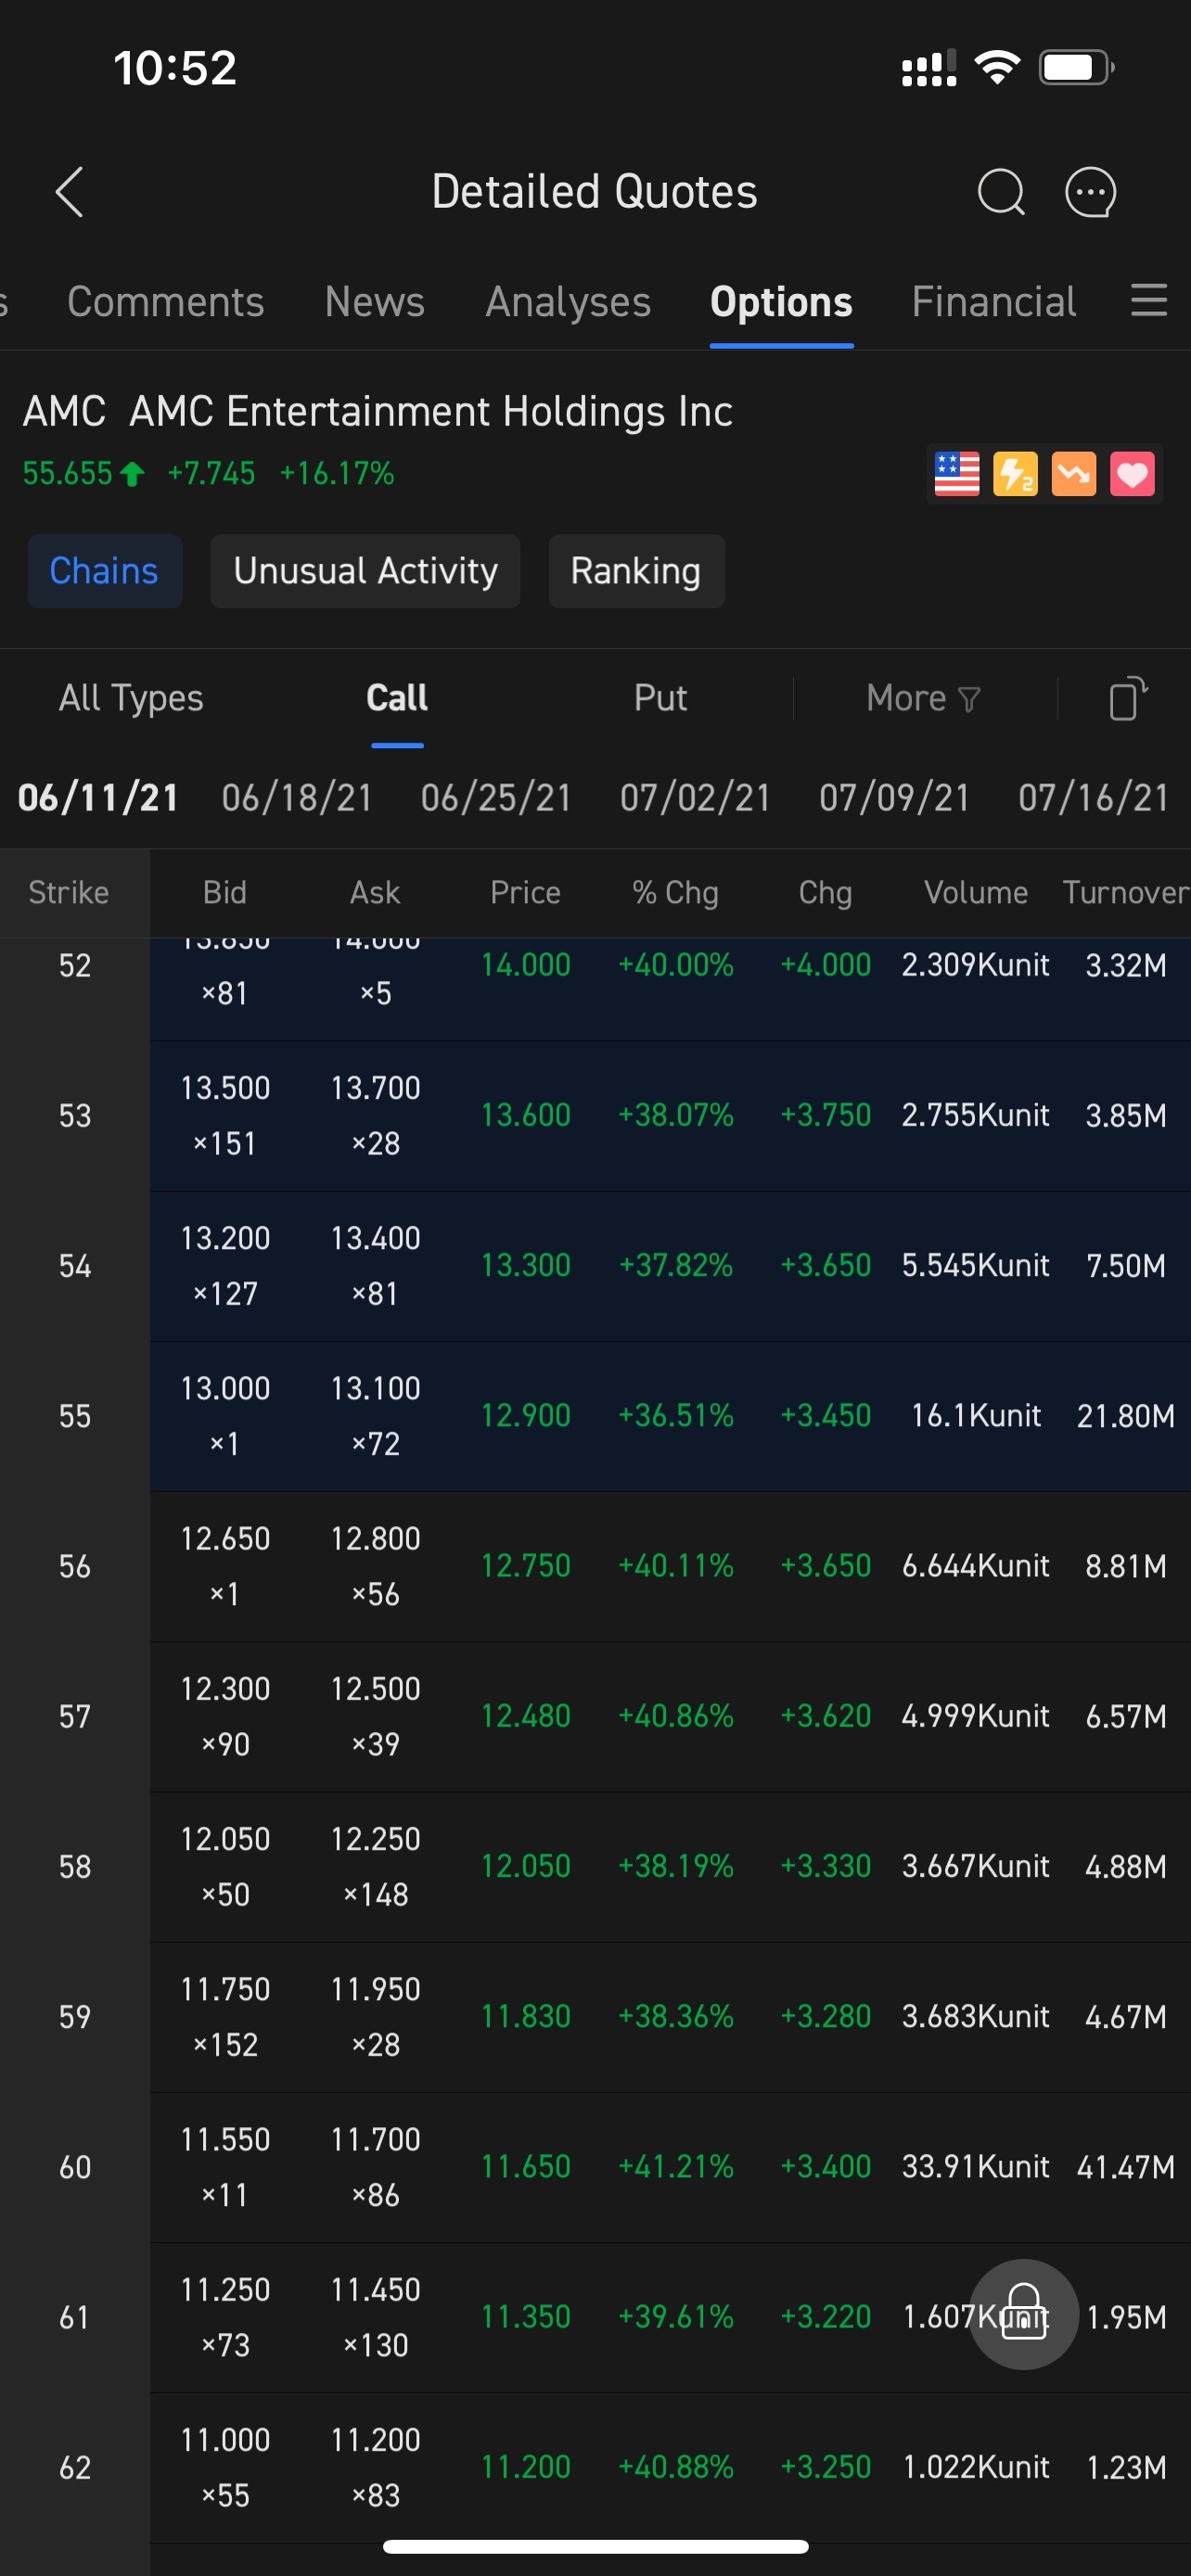The width and height of the screenshot is (1191, 2576).
Task: Open the strike 59 call row
Action: tap(595, 2016)
